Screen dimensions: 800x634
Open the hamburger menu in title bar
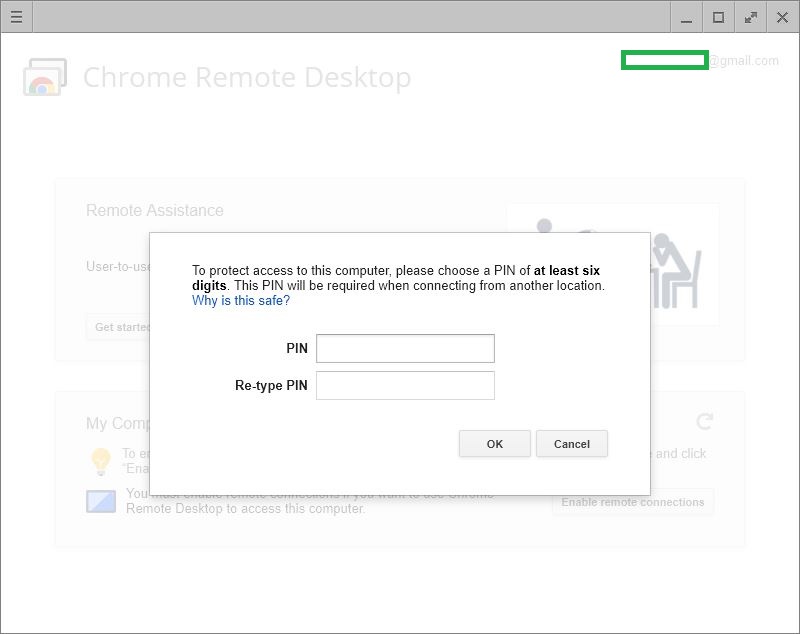tap(16, 17)
